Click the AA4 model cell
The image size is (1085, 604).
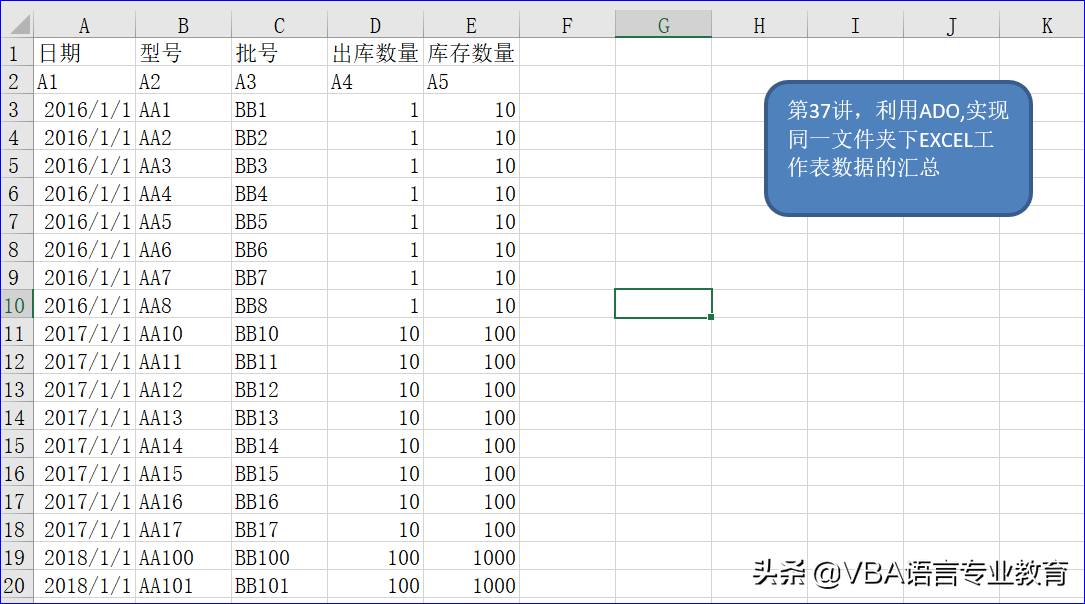point(183,193)
